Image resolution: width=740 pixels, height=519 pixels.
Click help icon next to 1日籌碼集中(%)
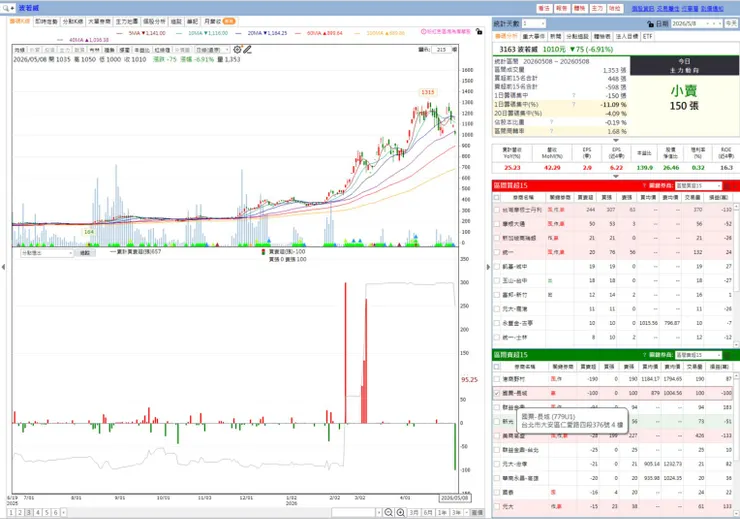click(x=574, y=104)
